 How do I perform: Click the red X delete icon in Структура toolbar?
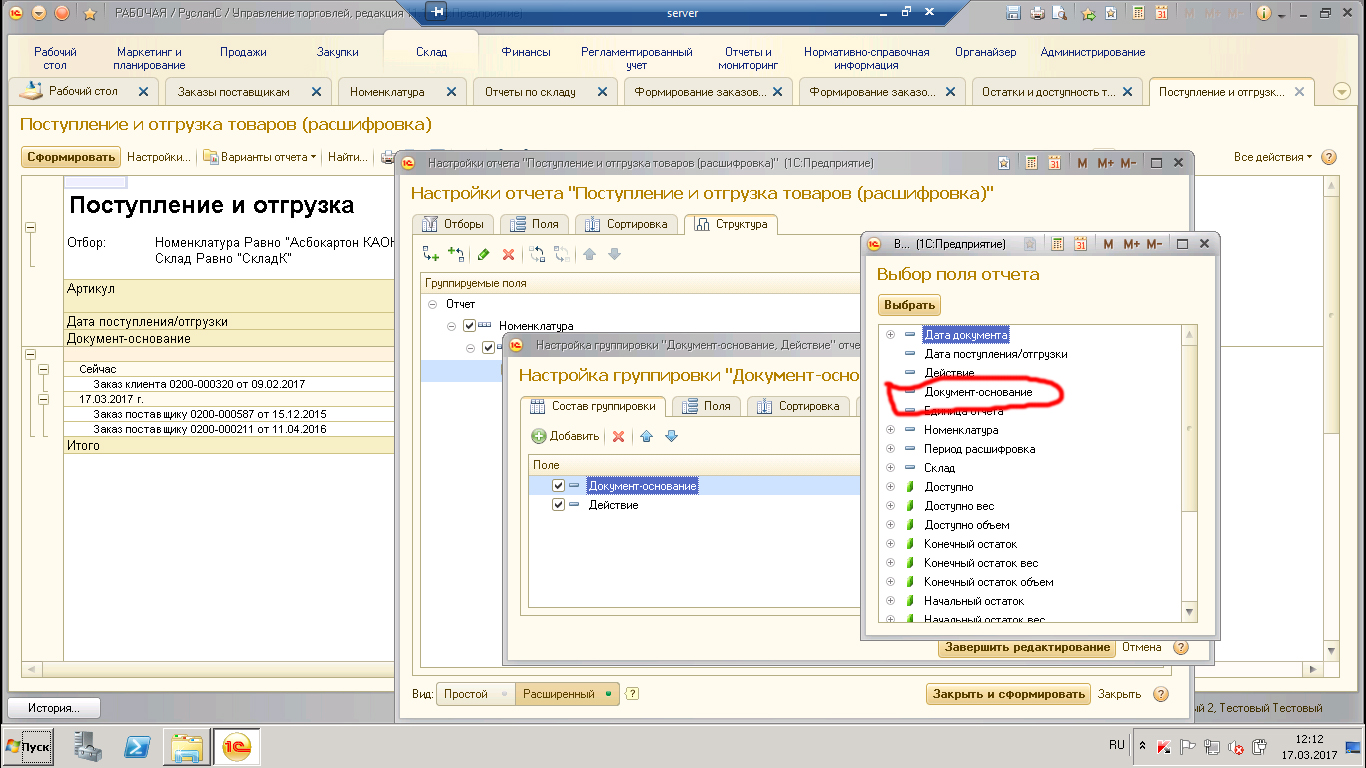508,255
